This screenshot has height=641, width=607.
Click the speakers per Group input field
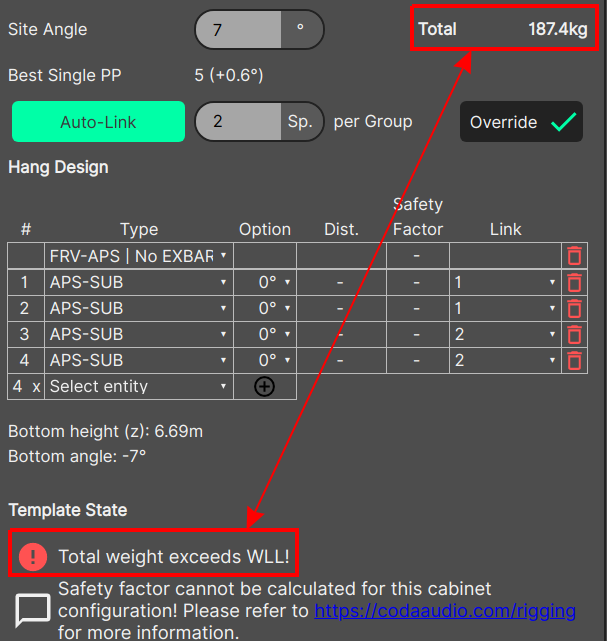[x=239, y=121]
